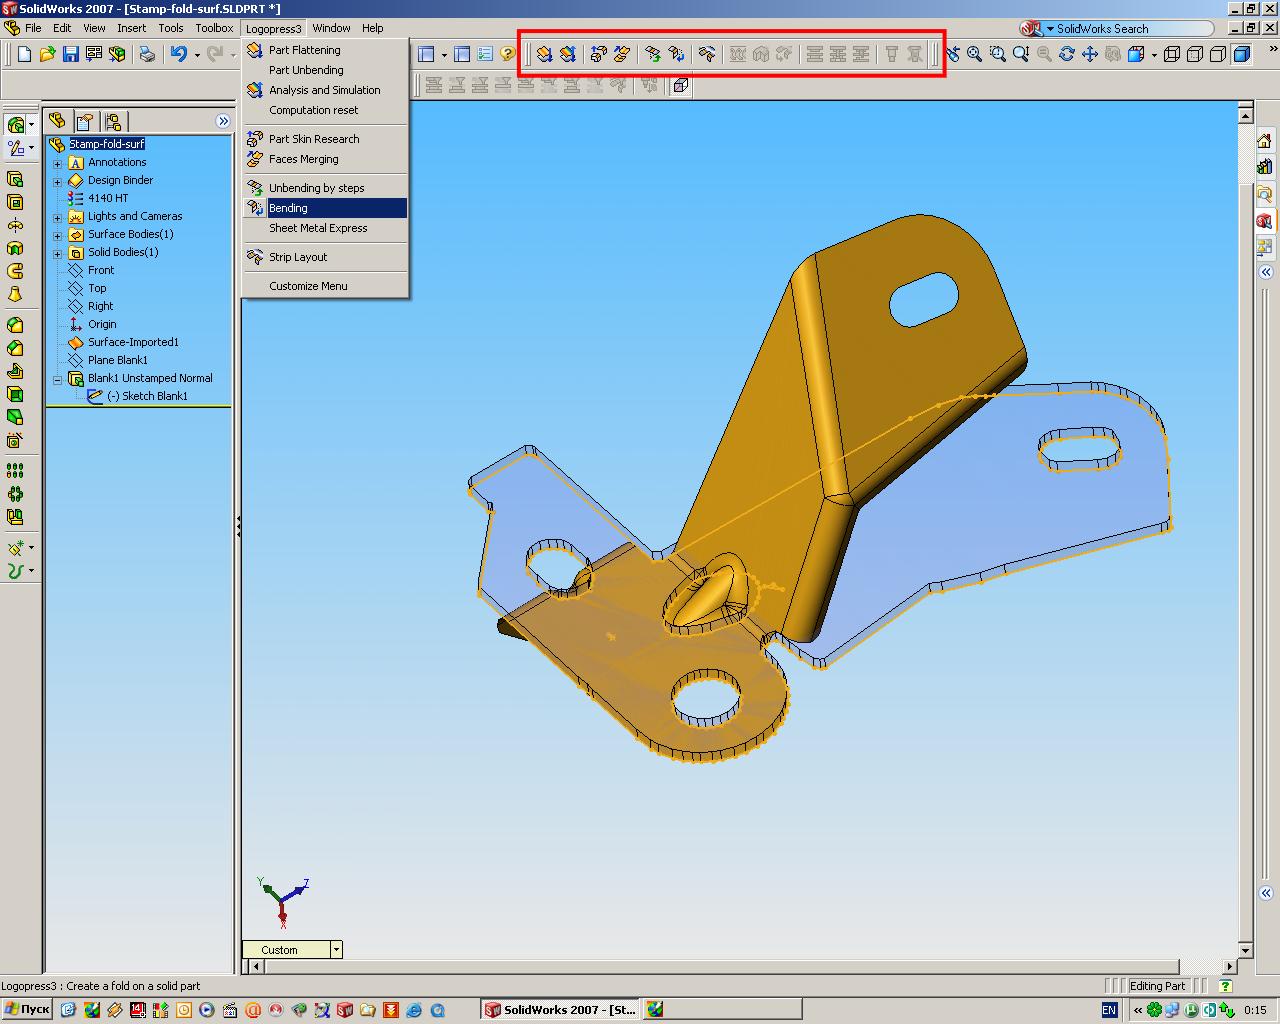Expand the FeatureManager panel chevron
Viewport: 1280px width, 1024px height.
[223, 121]
